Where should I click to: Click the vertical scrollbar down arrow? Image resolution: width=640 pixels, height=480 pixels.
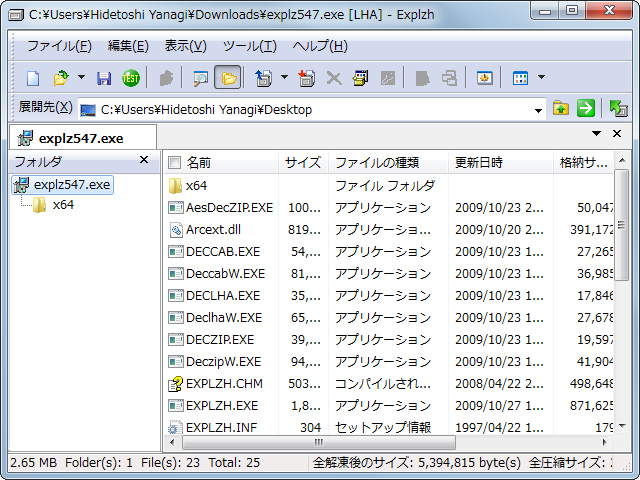[x=622, y=426]
